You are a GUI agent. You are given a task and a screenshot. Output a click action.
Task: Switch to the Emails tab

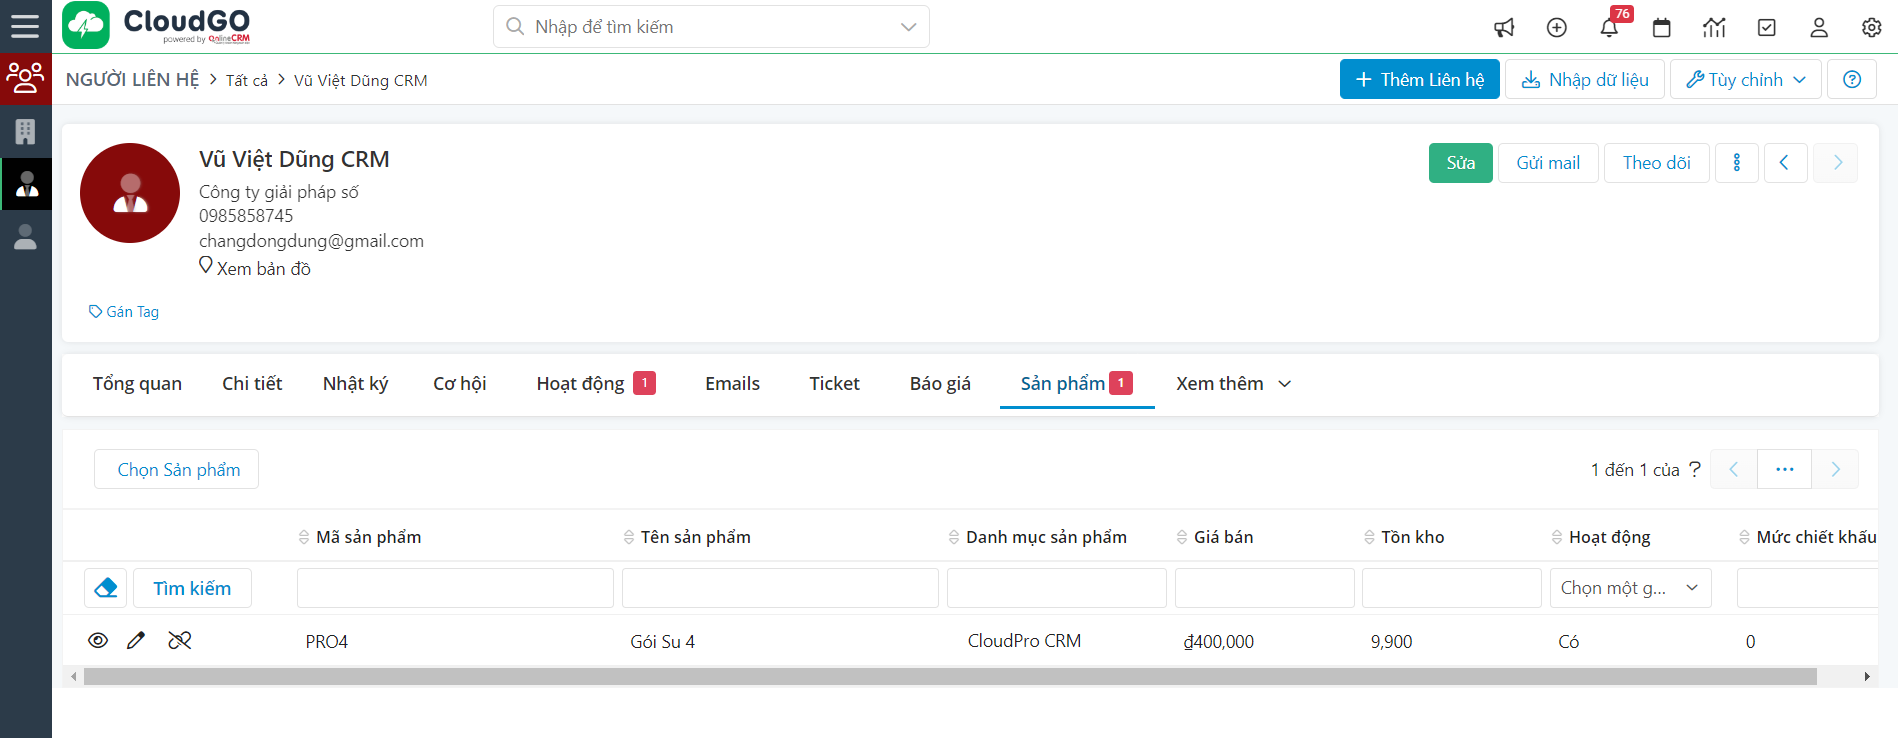pos(732,384)
